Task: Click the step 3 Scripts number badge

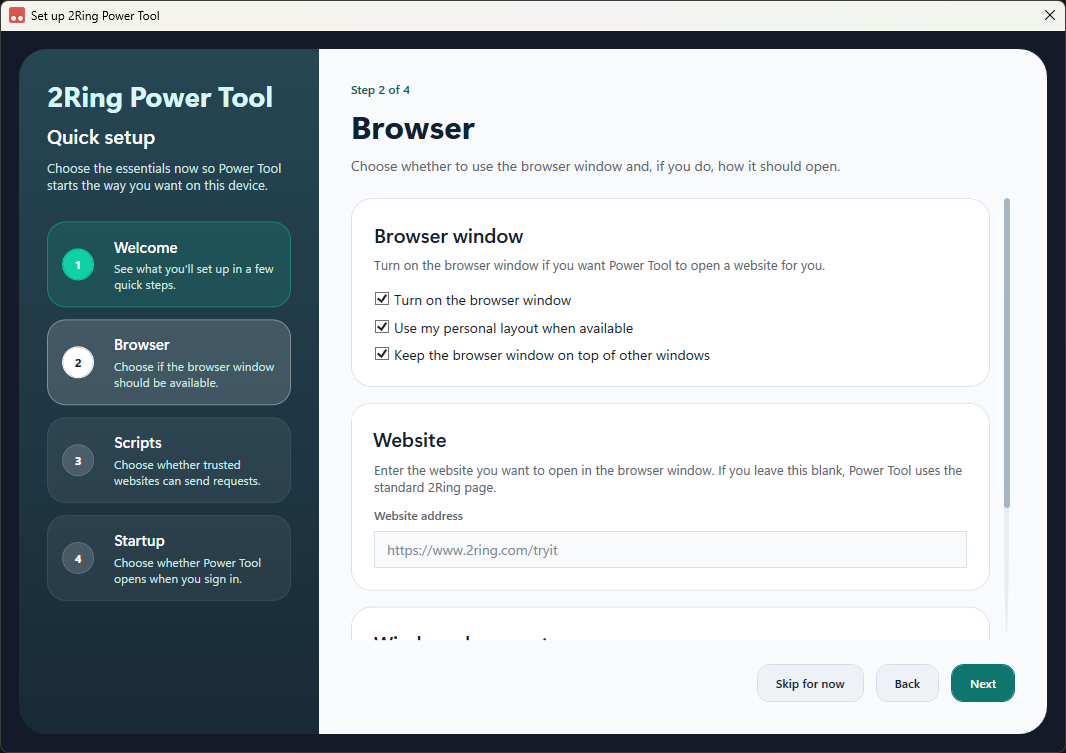Action: pos(78,461)
